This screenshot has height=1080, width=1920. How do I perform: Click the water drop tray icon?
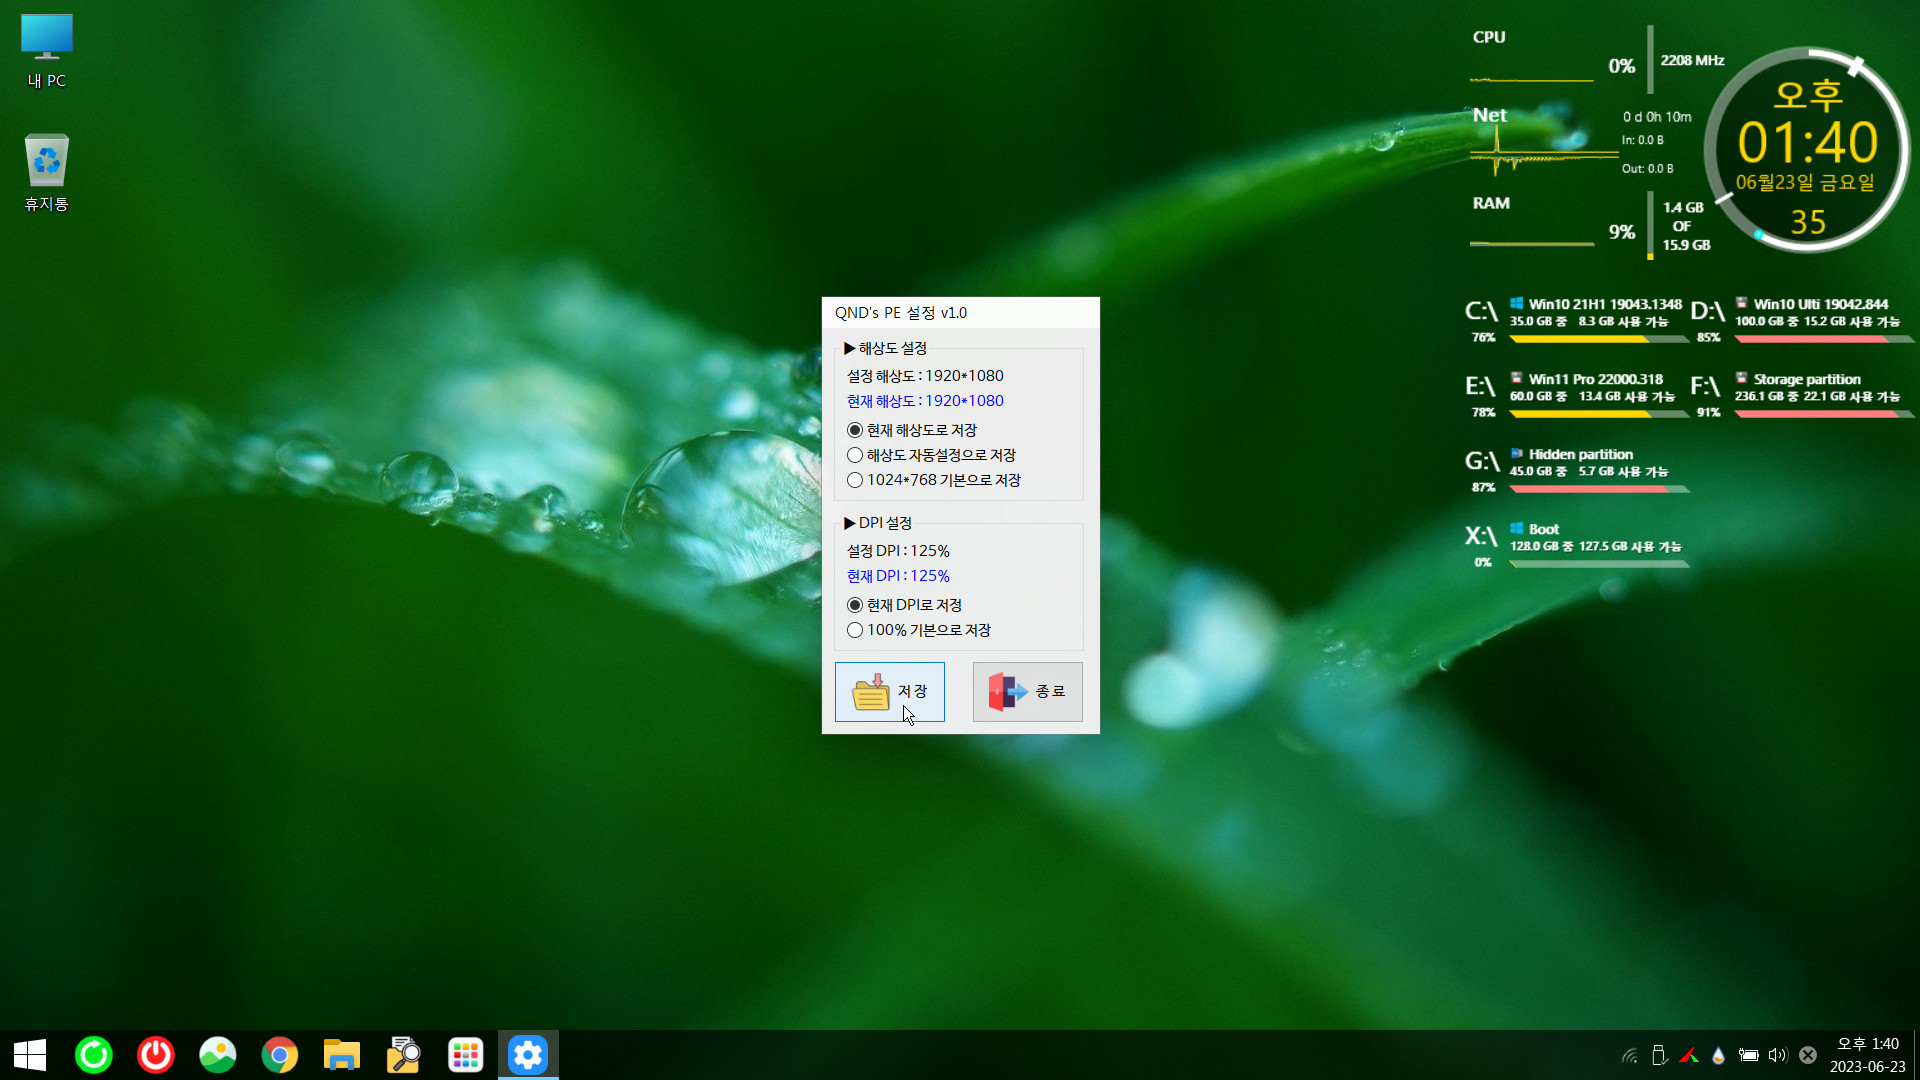point(1718,1055)
